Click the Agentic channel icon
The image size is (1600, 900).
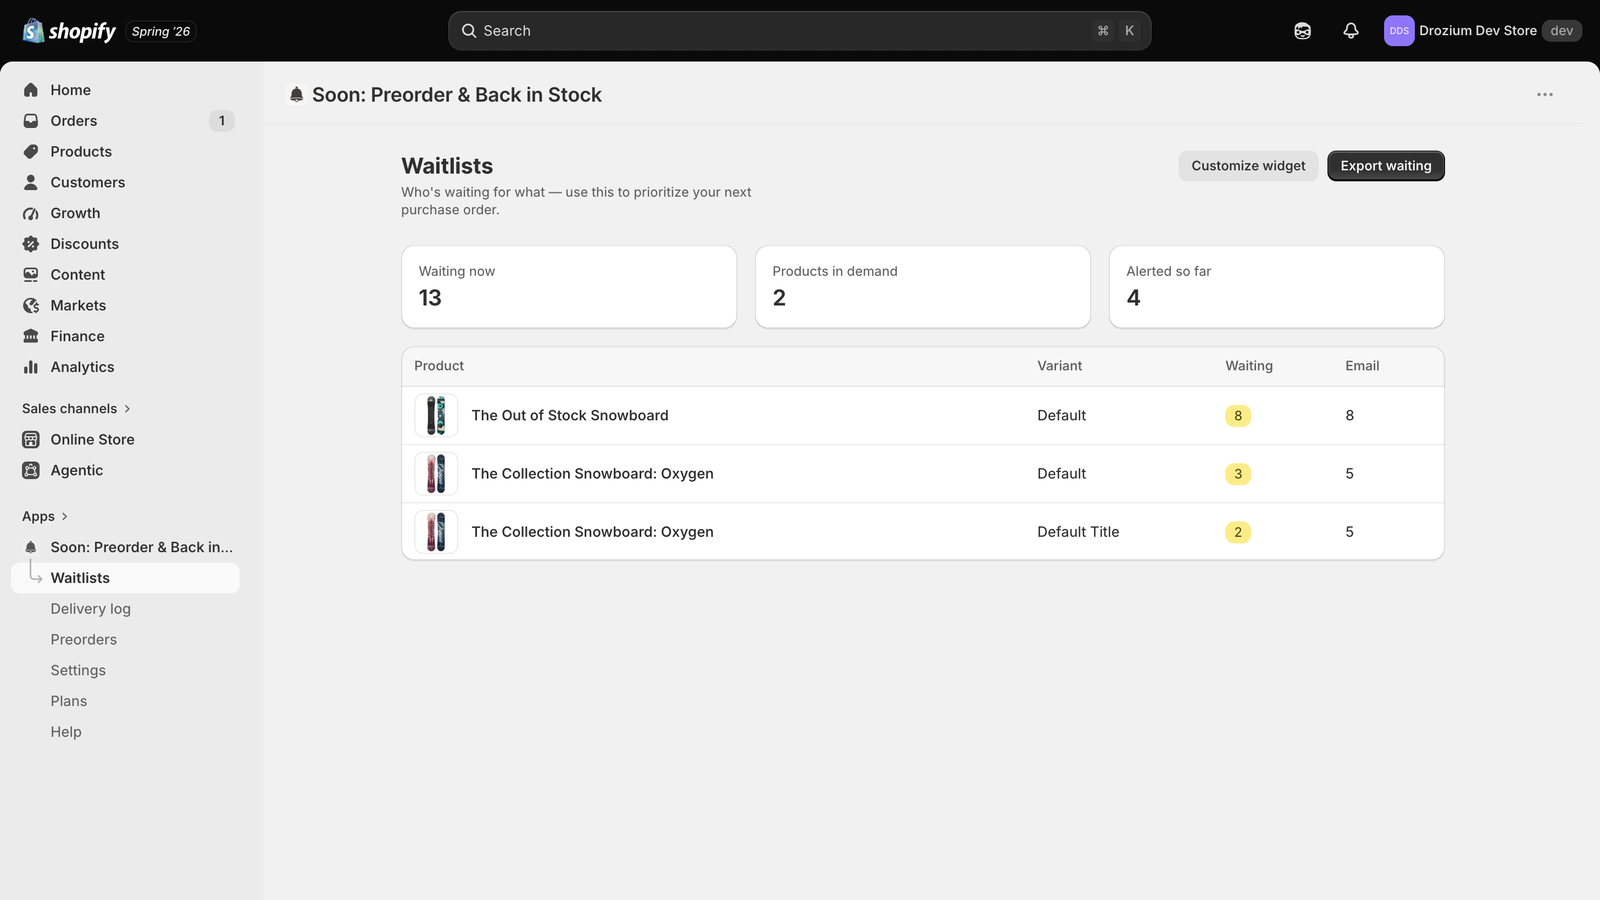(31, 471)
